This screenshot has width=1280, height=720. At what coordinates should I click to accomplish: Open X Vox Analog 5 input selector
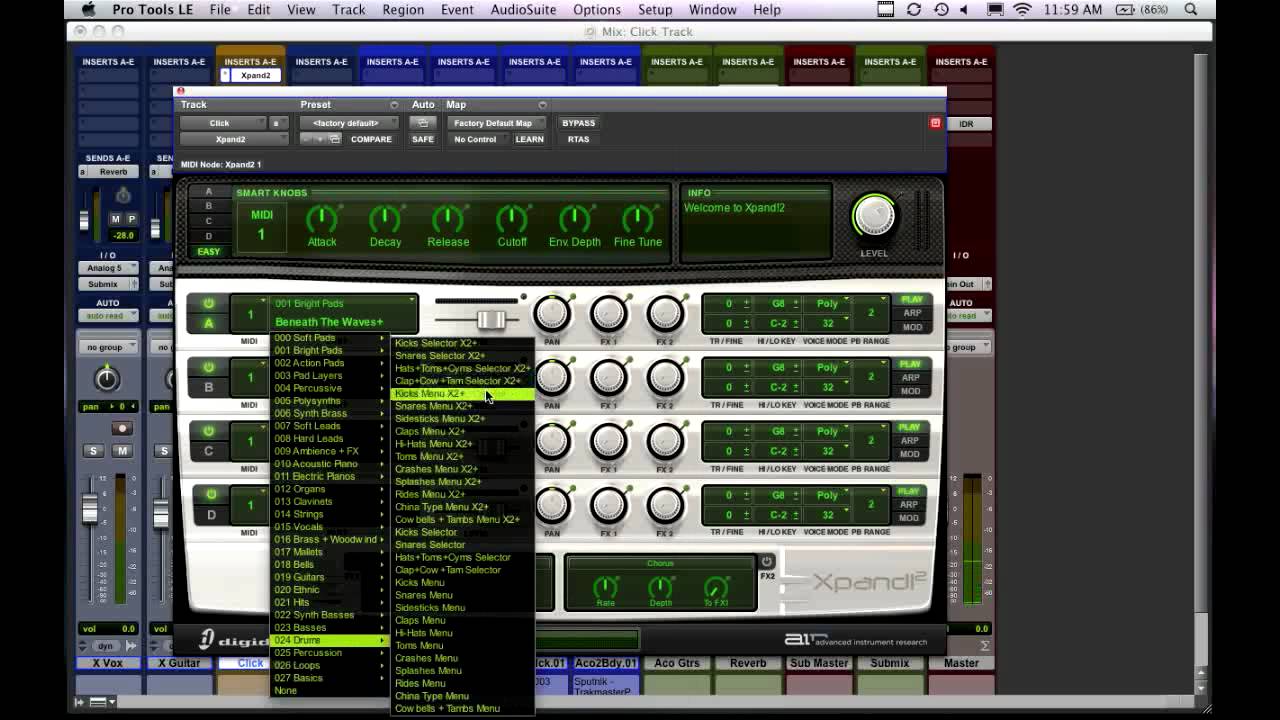(107, 268)
